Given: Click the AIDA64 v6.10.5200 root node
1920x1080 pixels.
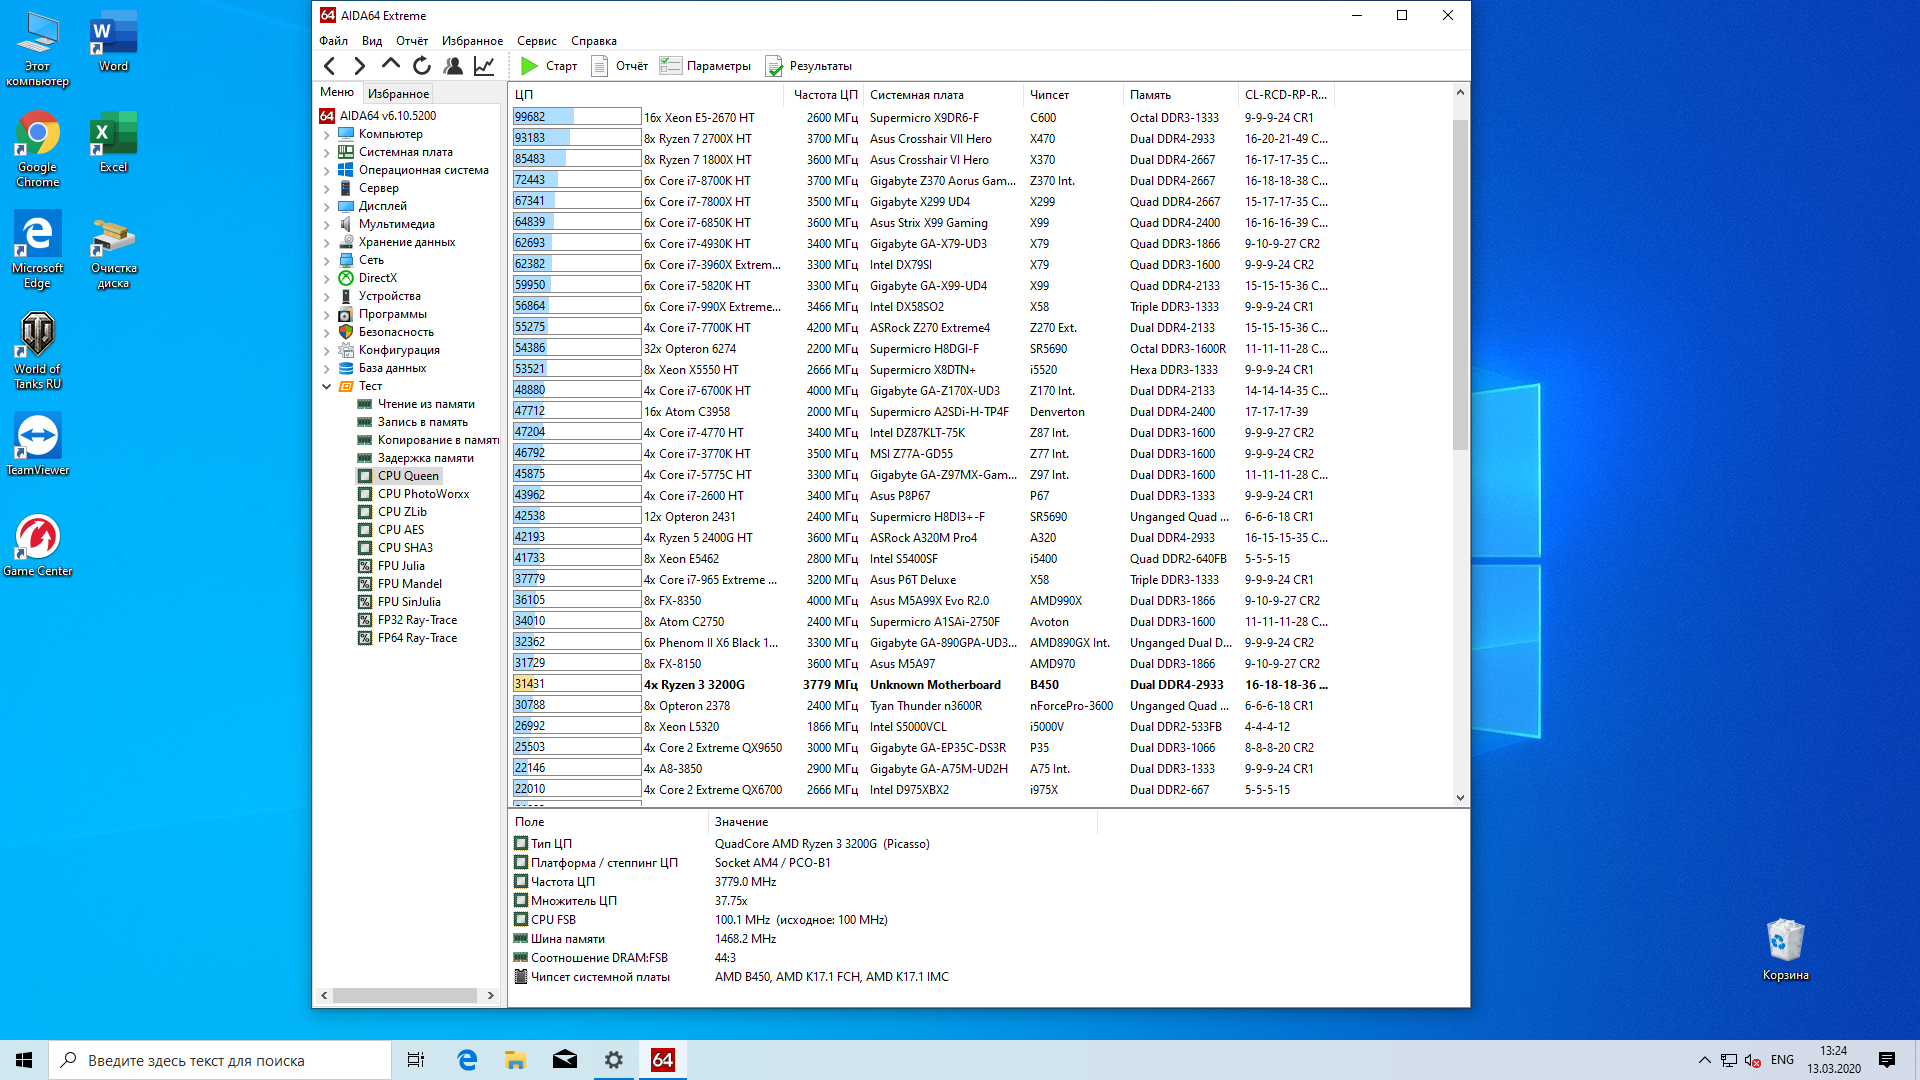Looking at the screenshot, I should pyautogui.click(x=388, y=116).
